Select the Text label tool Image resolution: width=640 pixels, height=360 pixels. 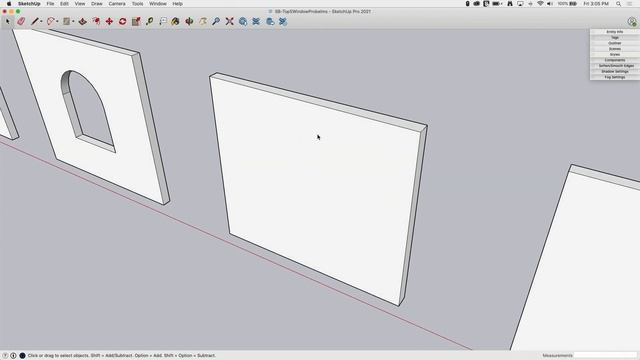tap(163, 21)
